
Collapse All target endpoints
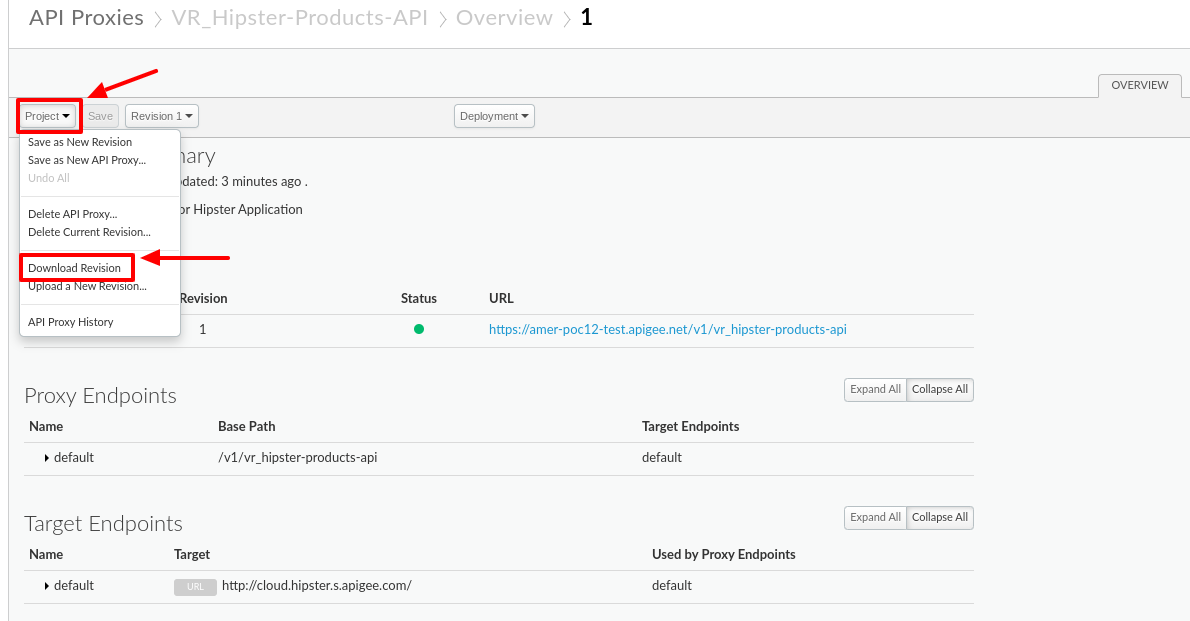940,518
